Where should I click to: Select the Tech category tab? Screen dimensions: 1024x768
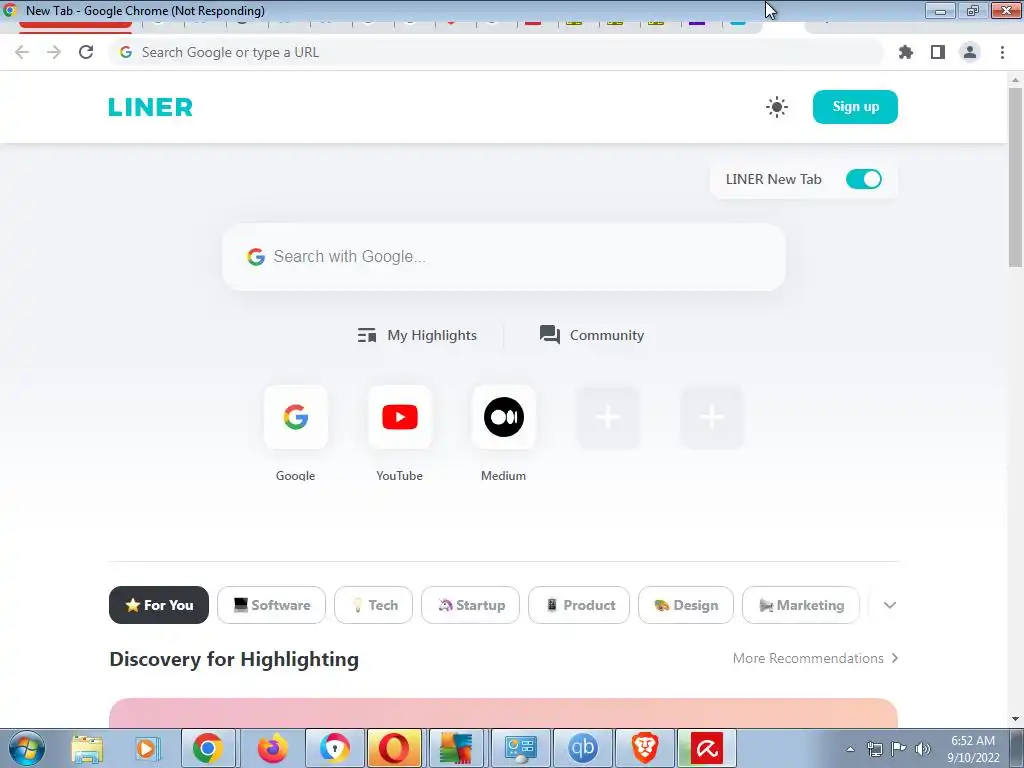[x=374, y=605]
